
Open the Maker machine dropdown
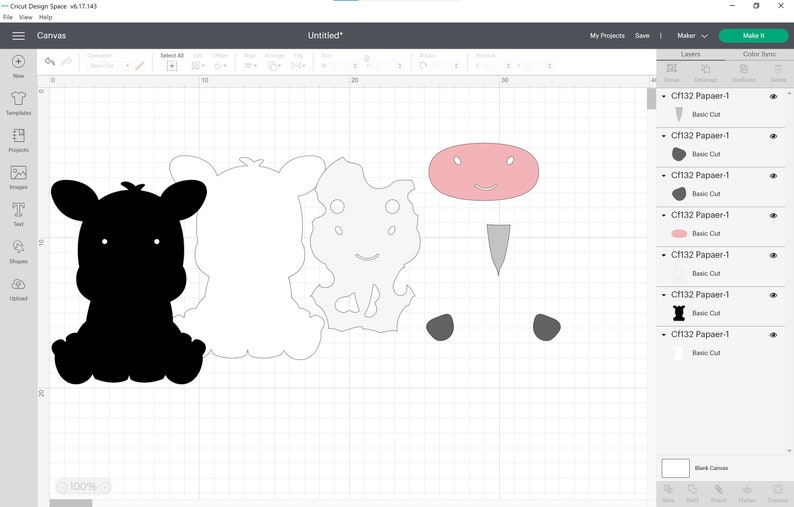[x=692, y=35]
